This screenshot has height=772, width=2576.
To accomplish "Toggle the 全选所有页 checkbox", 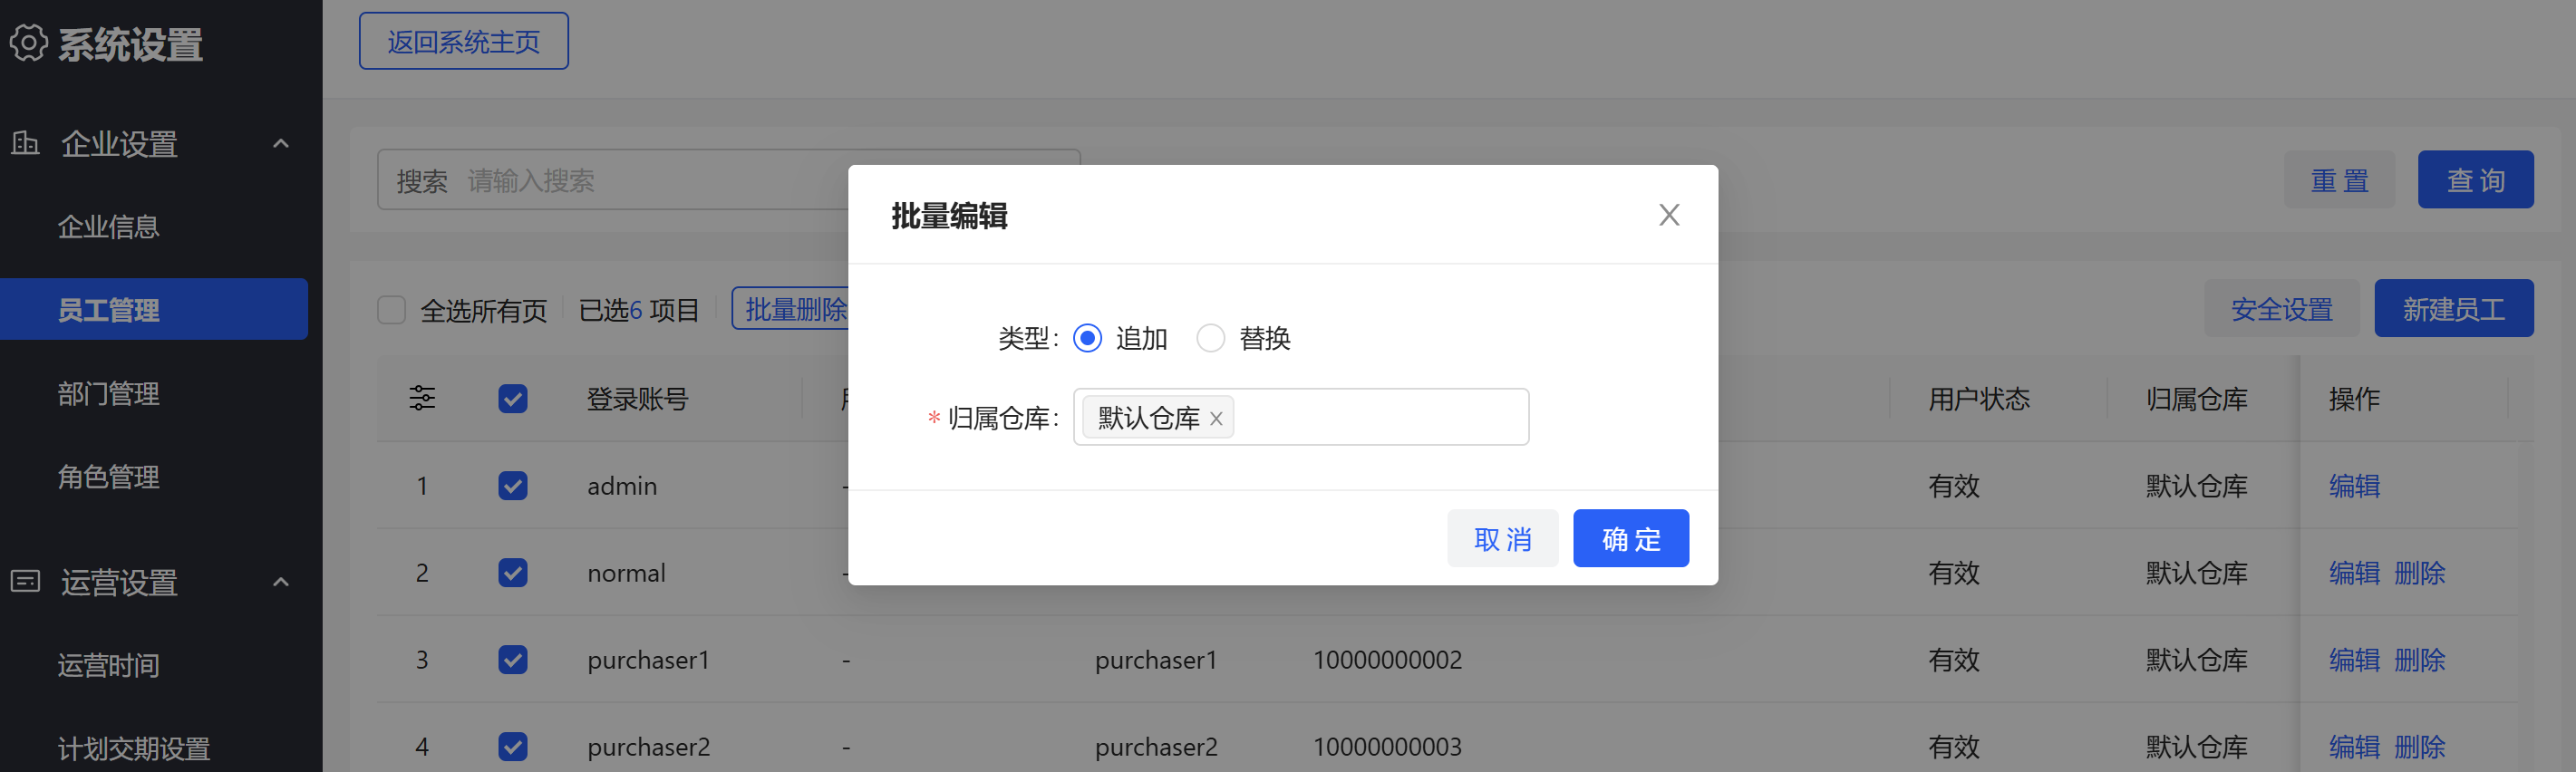I will point(391,310).
